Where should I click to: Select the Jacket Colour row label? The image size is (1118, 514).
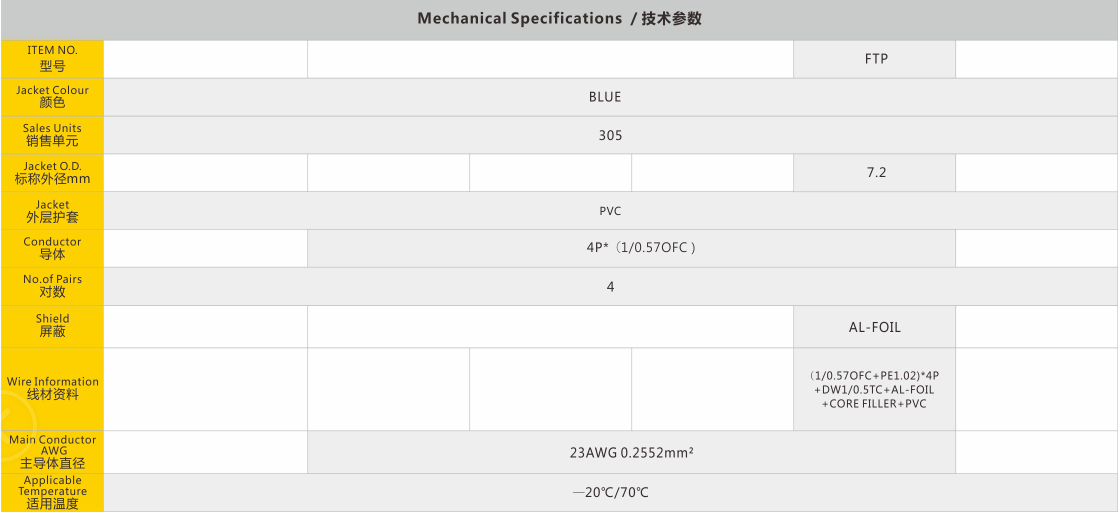pyautogui.click(x=52, y=96)
